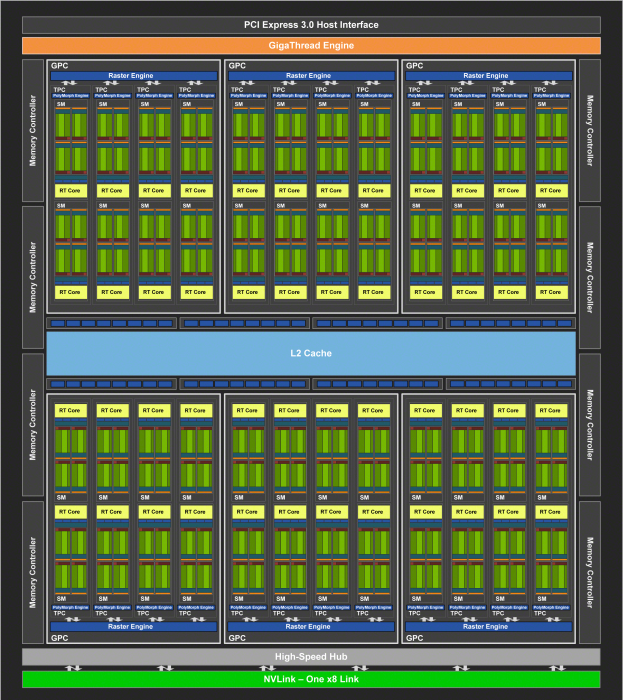Click the bottommost left-side Memory Controller block
This screenshot has height=700, width=623.
pos(33,572)
